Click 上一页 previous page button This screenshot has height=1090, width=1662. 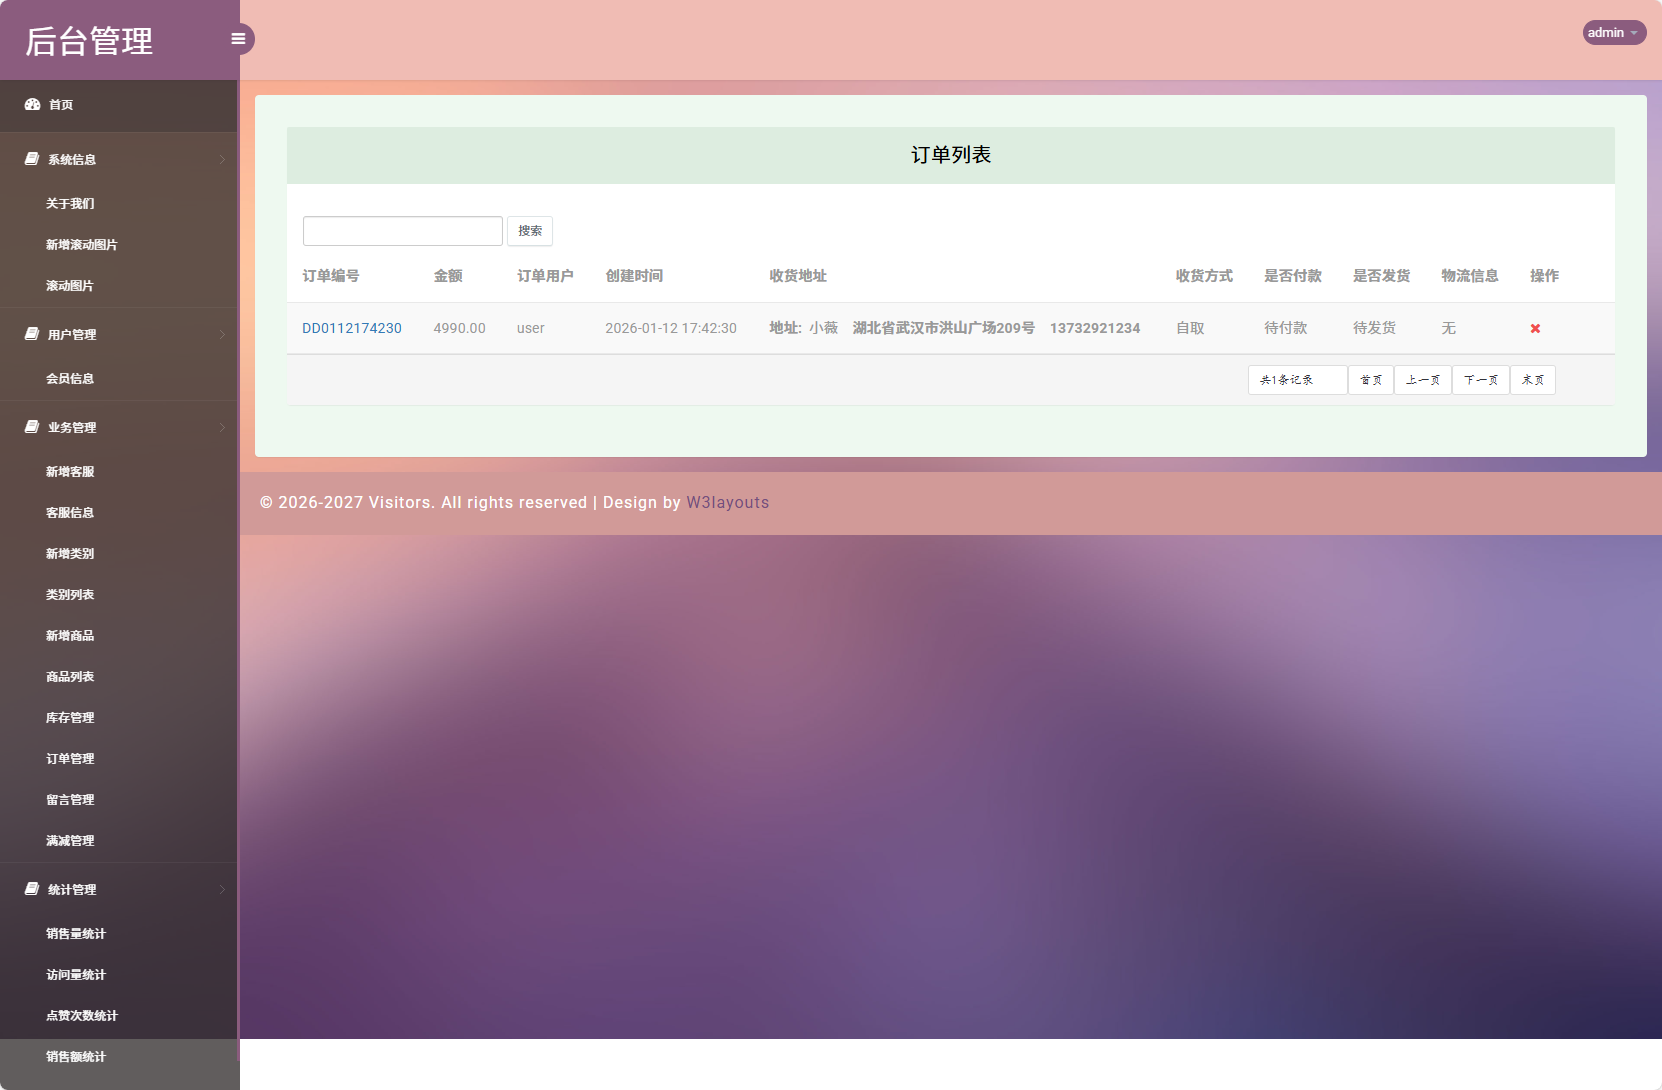(1423, 380)
